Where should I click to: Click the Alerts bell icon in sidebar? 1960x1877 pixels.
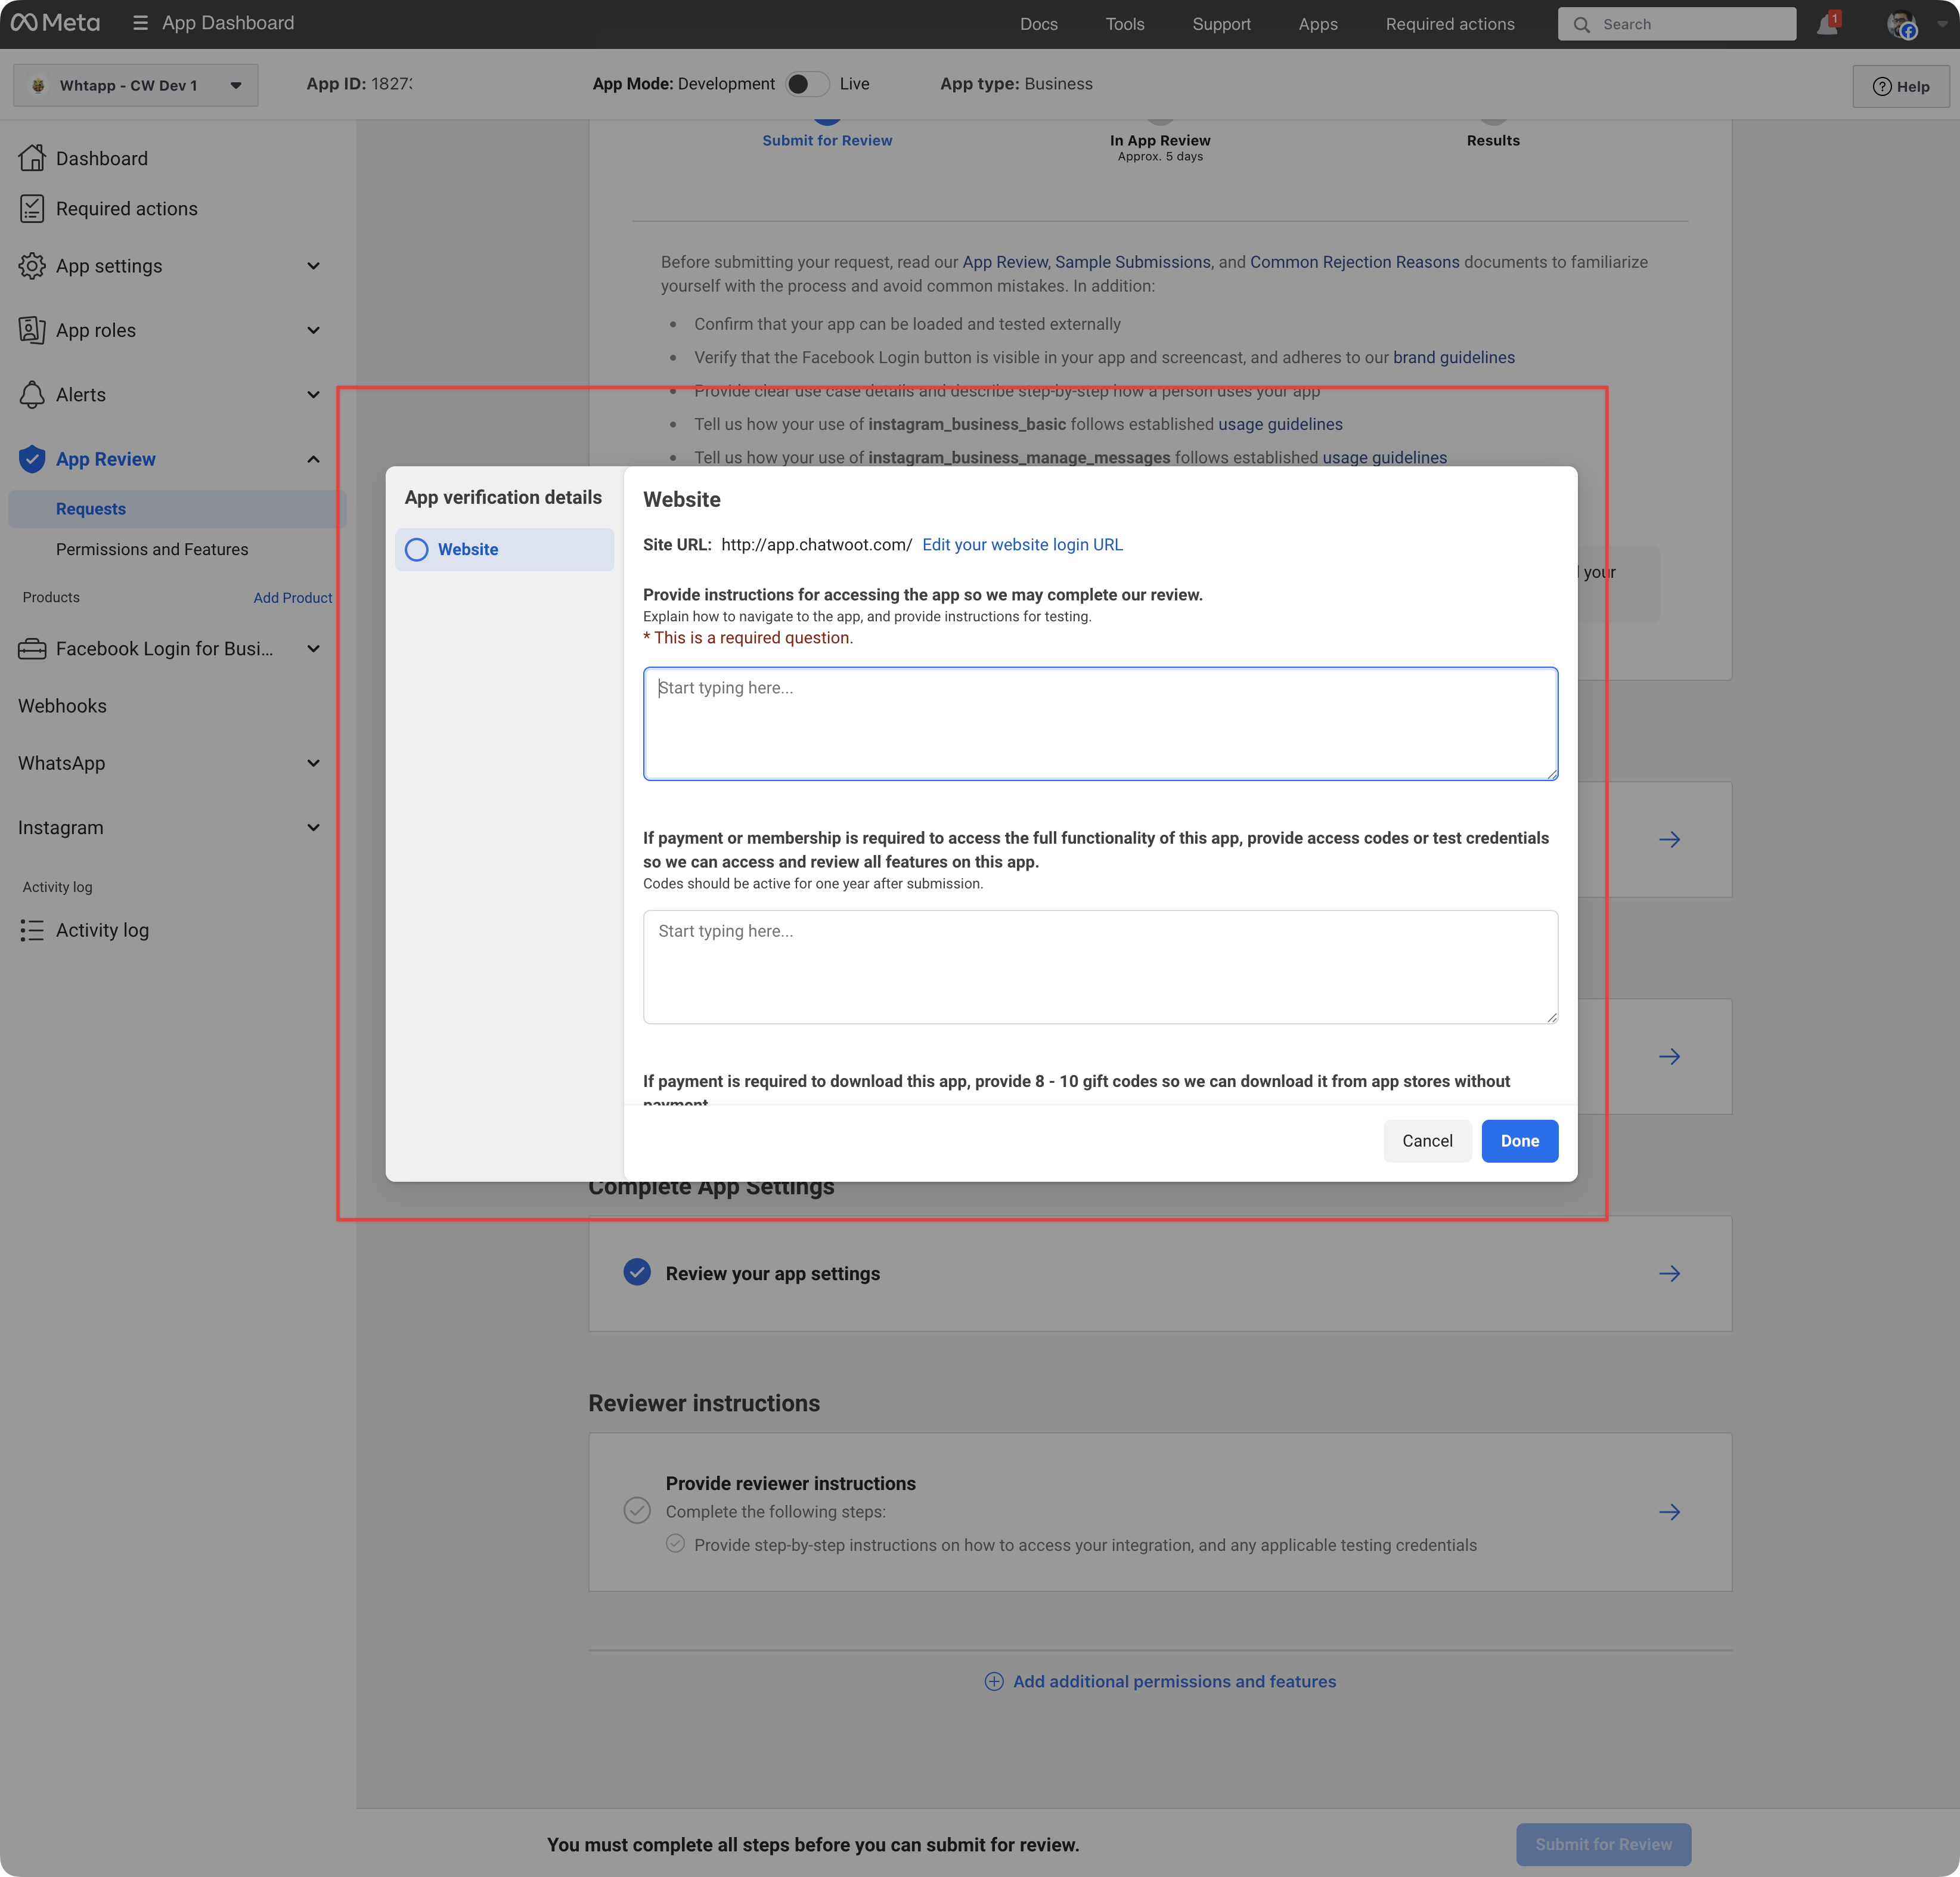(x=32, y=395)
